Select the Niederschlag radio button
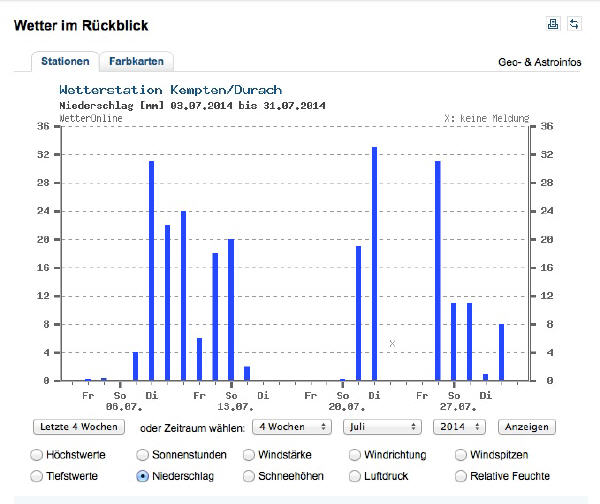Screen dimensions: 600x504 (142, 476)
